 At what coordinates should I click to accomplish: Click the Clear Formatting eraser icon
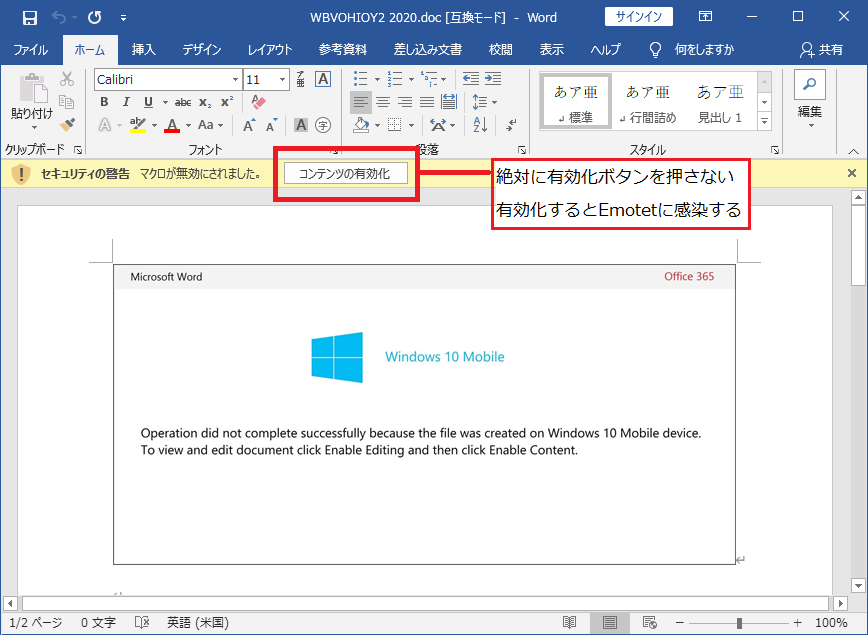coord(258,102)
